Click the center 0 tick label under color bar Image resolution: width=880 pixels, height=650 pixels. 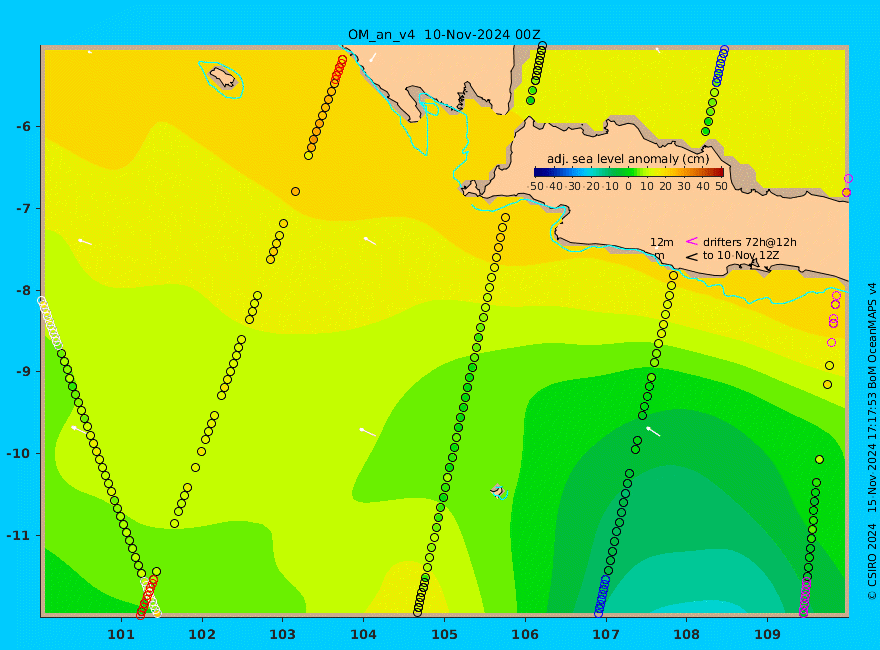pyautogui.click(x=629, y=186)
